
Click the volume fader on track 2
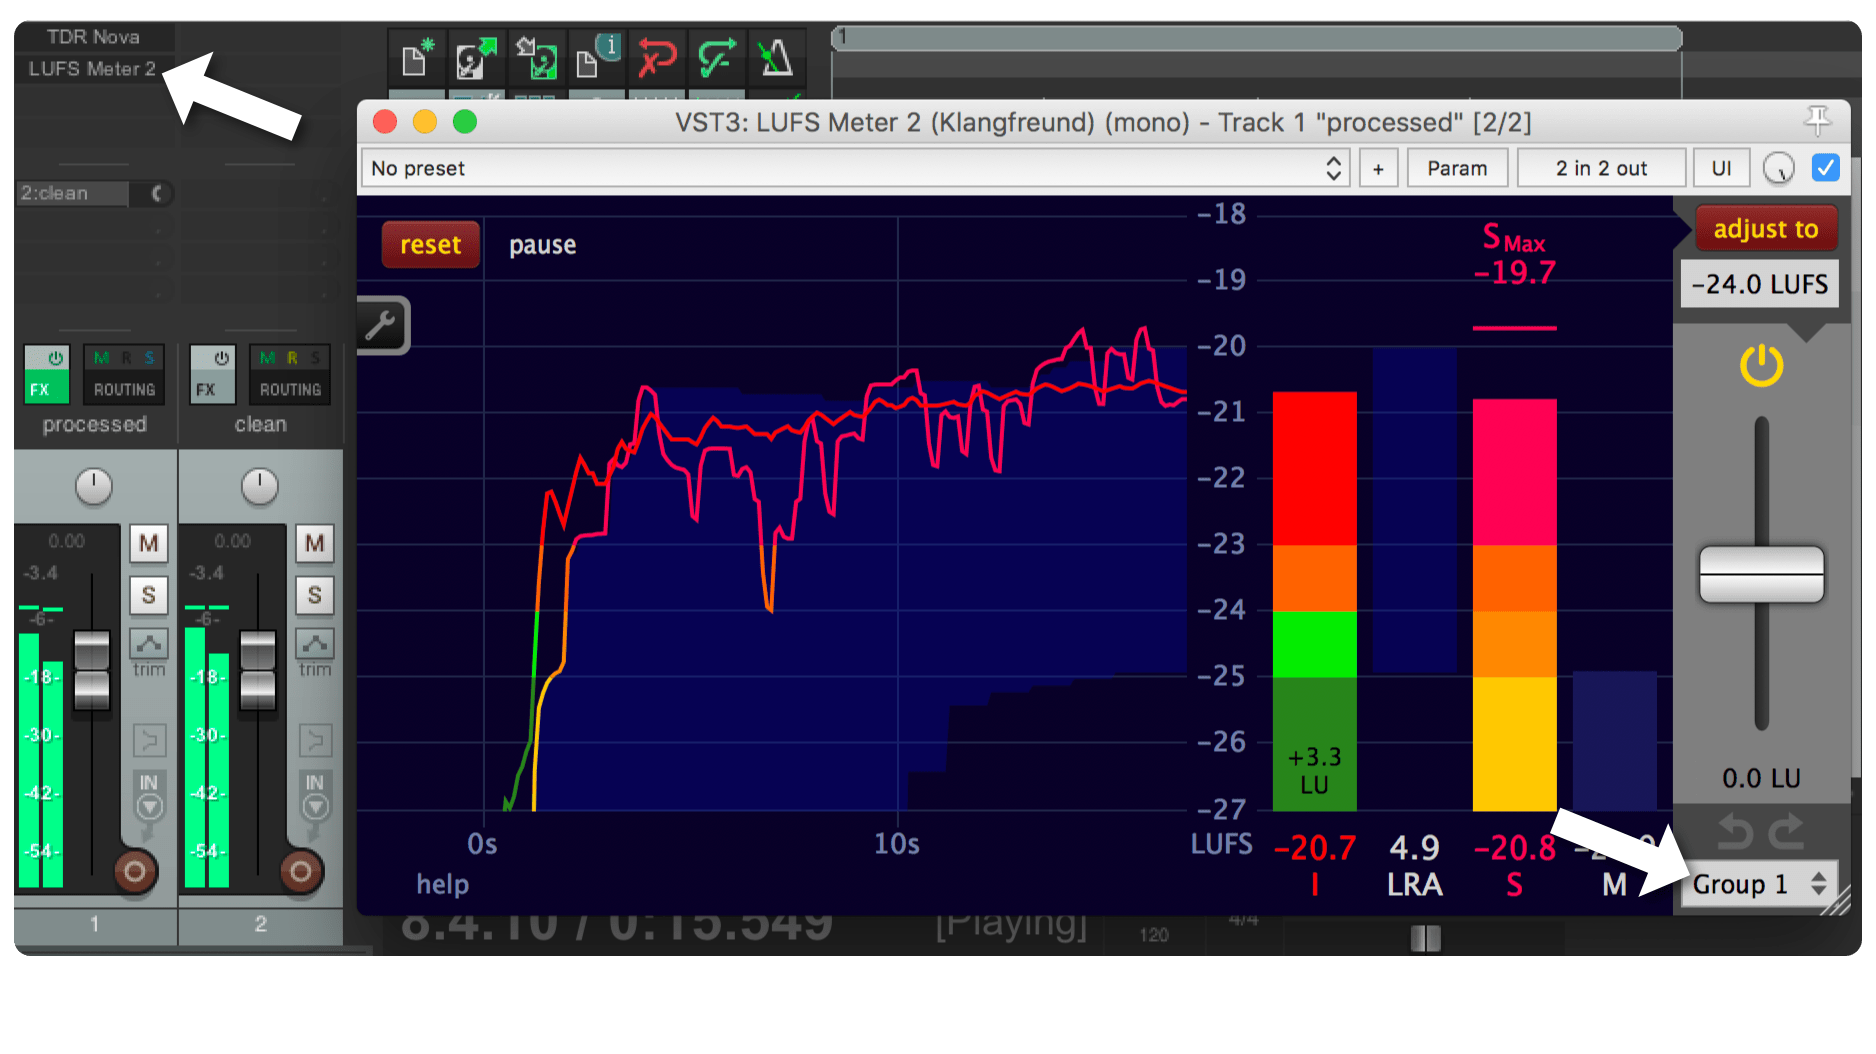click(x=258, y=670)
